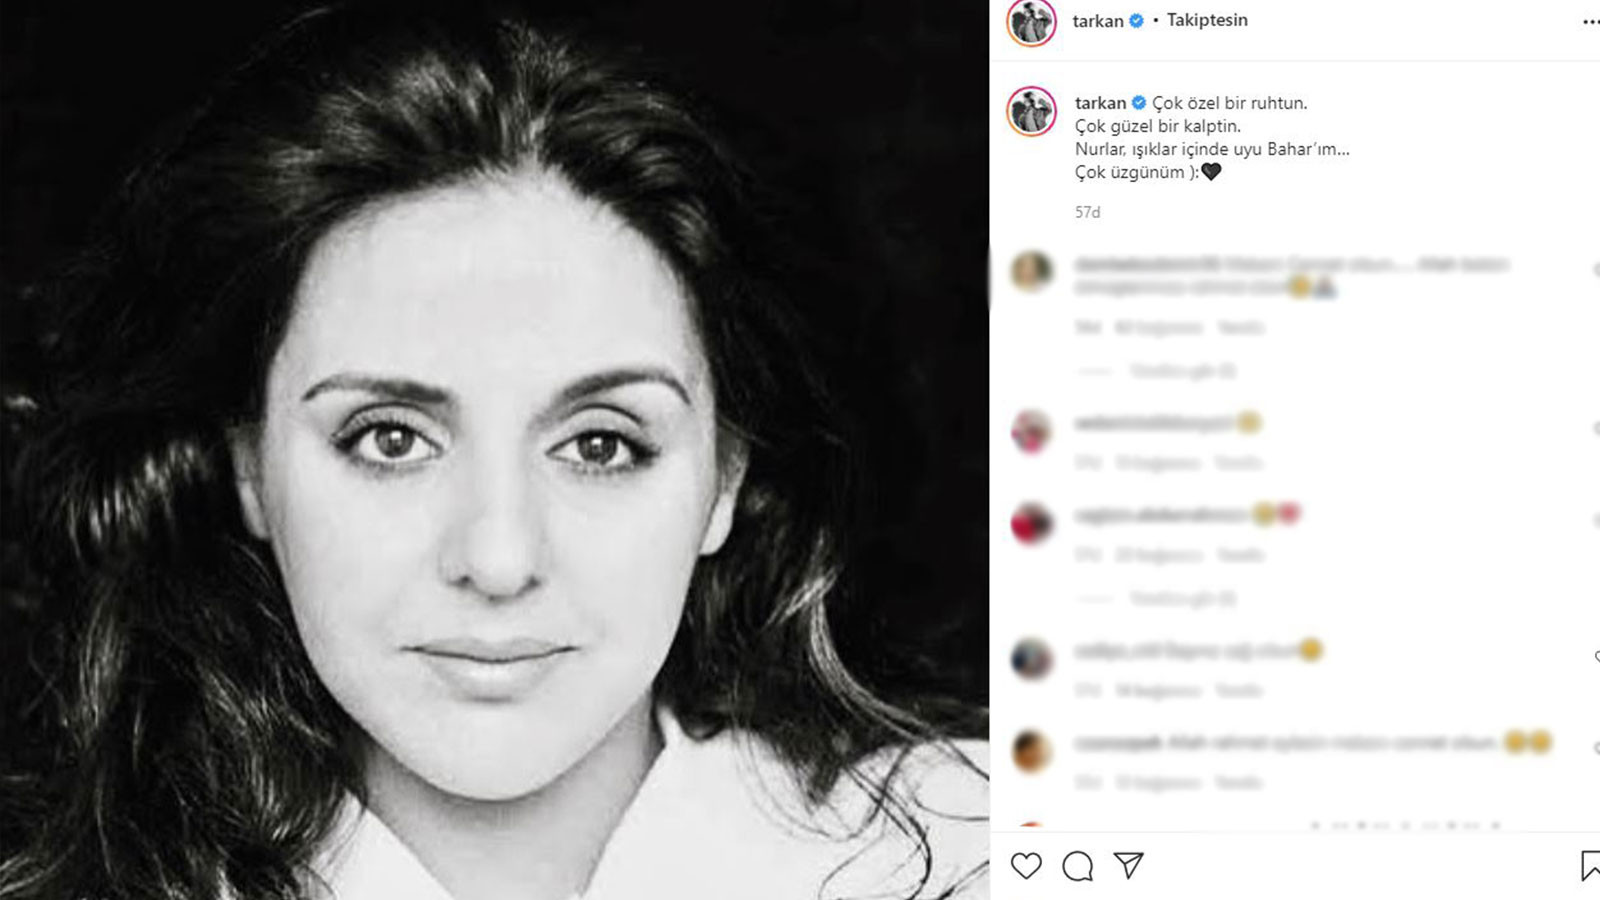The height and width of the screenshot is (900, 1600).
Task: Save the post with the bookmark icon
Action: click(x=1590, y=866)
